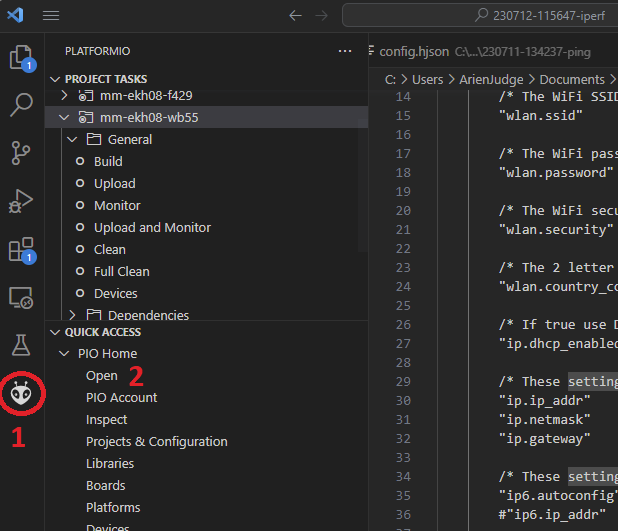Open PlatformIO panel more actions ellipsis
The height and width of the screenshot is (531, 618).
point(345,51)
